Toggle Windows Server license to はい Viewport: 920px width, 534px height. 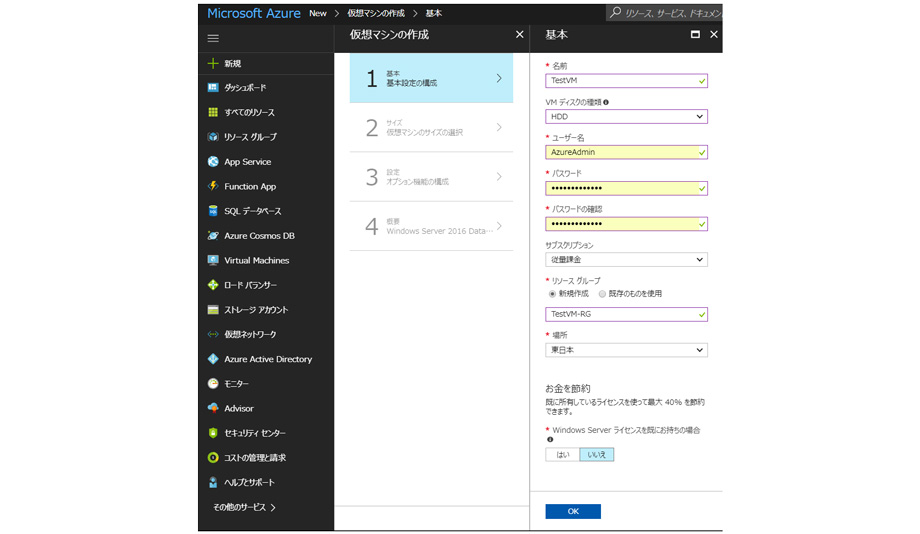[562, 454]
